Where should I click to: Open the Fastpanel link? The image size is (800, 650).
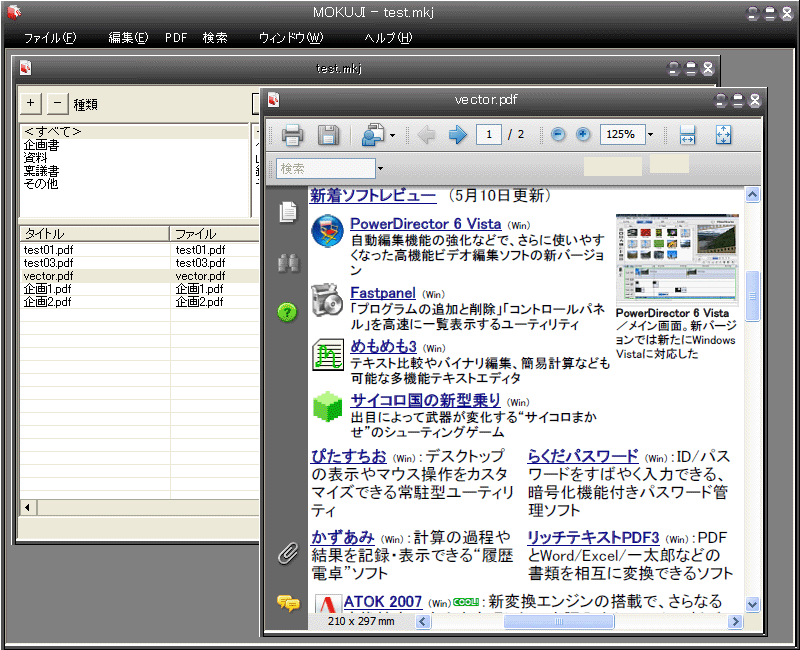[383, 293]
